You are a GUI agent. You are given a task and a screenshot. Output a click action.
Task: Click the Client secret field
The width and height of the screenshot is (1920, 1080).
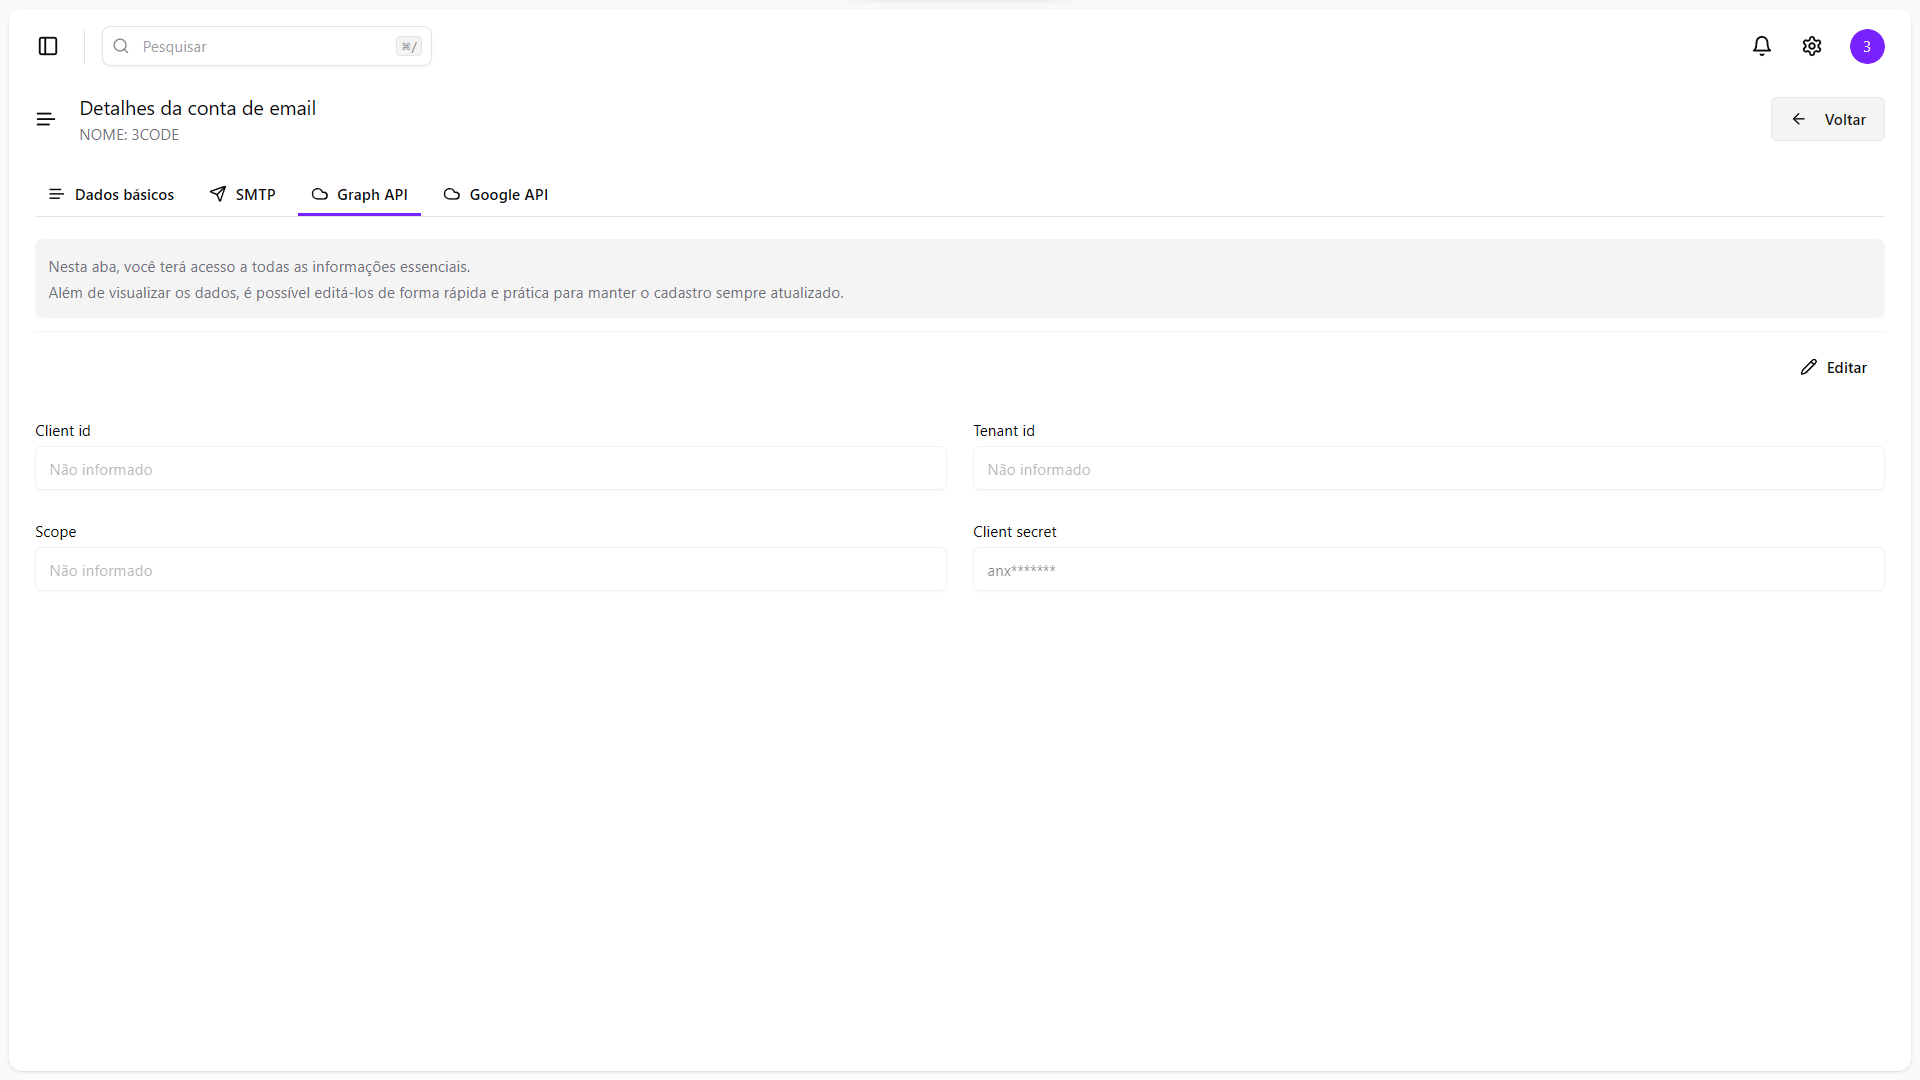click(1428, 570)
